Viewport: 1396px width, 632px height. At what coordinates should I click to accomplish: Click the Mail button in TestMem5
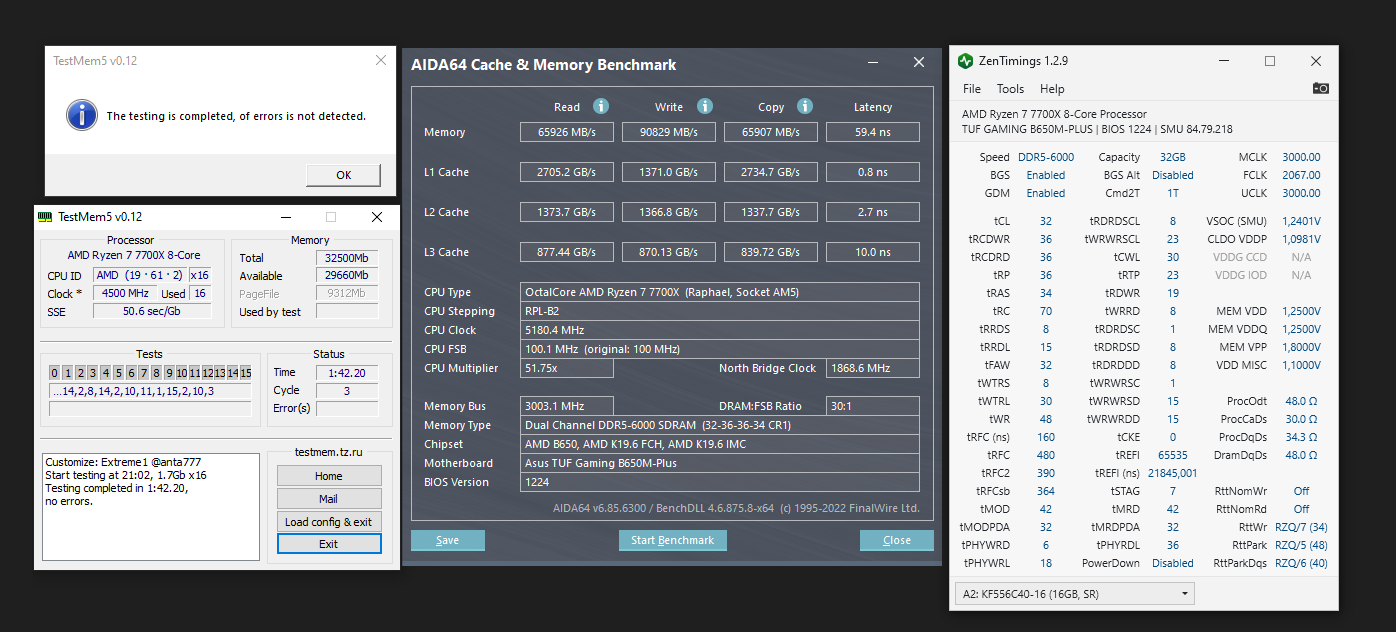(329, 499)
